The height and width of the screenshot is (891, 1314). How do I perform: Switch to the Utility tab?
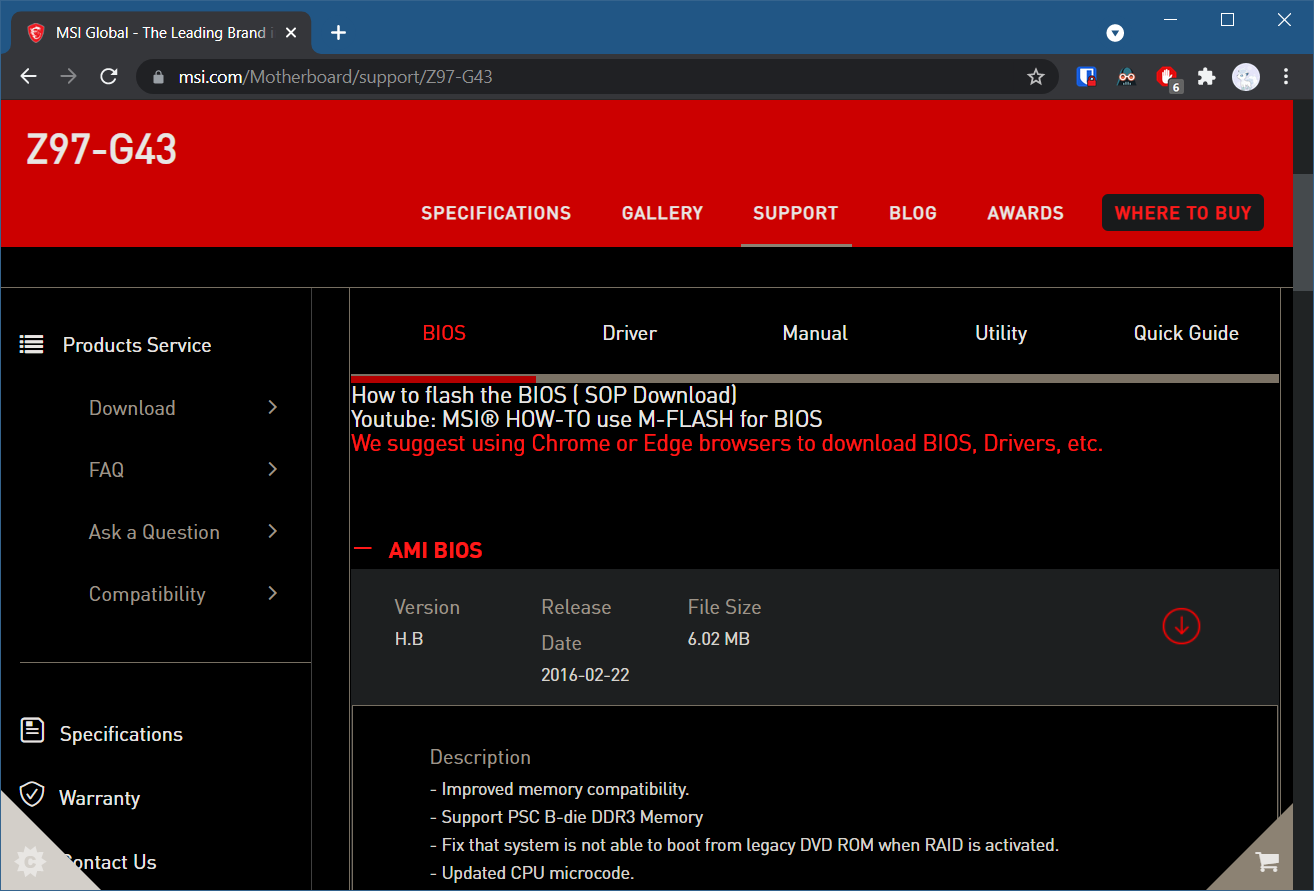point(1001,333)
